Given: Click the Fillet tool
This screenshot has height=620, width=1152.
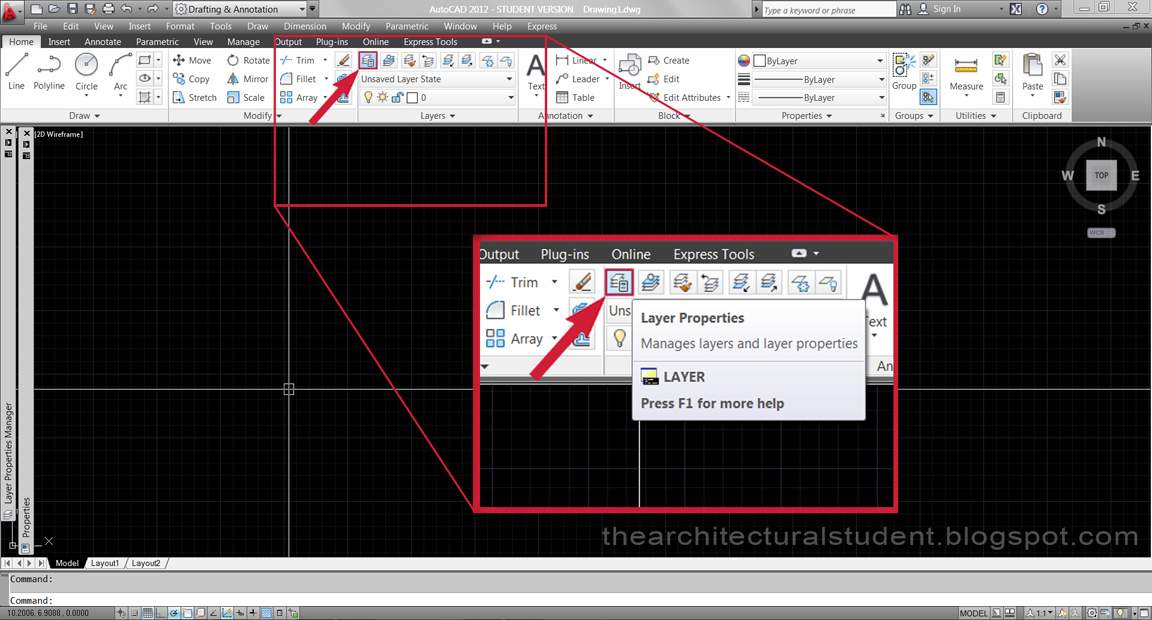Looking at the screenshot, I should tap(298, 79).
